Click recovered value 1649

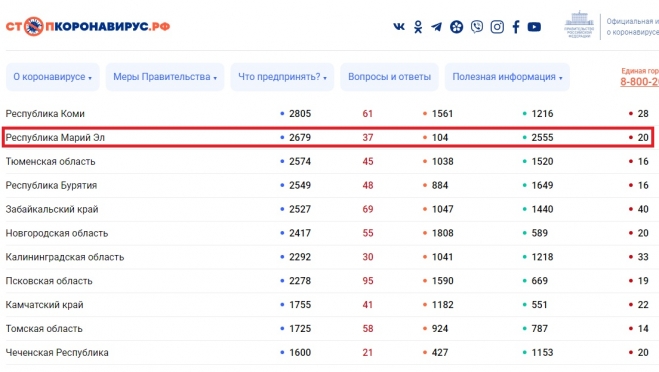click(x=543, y=185)
